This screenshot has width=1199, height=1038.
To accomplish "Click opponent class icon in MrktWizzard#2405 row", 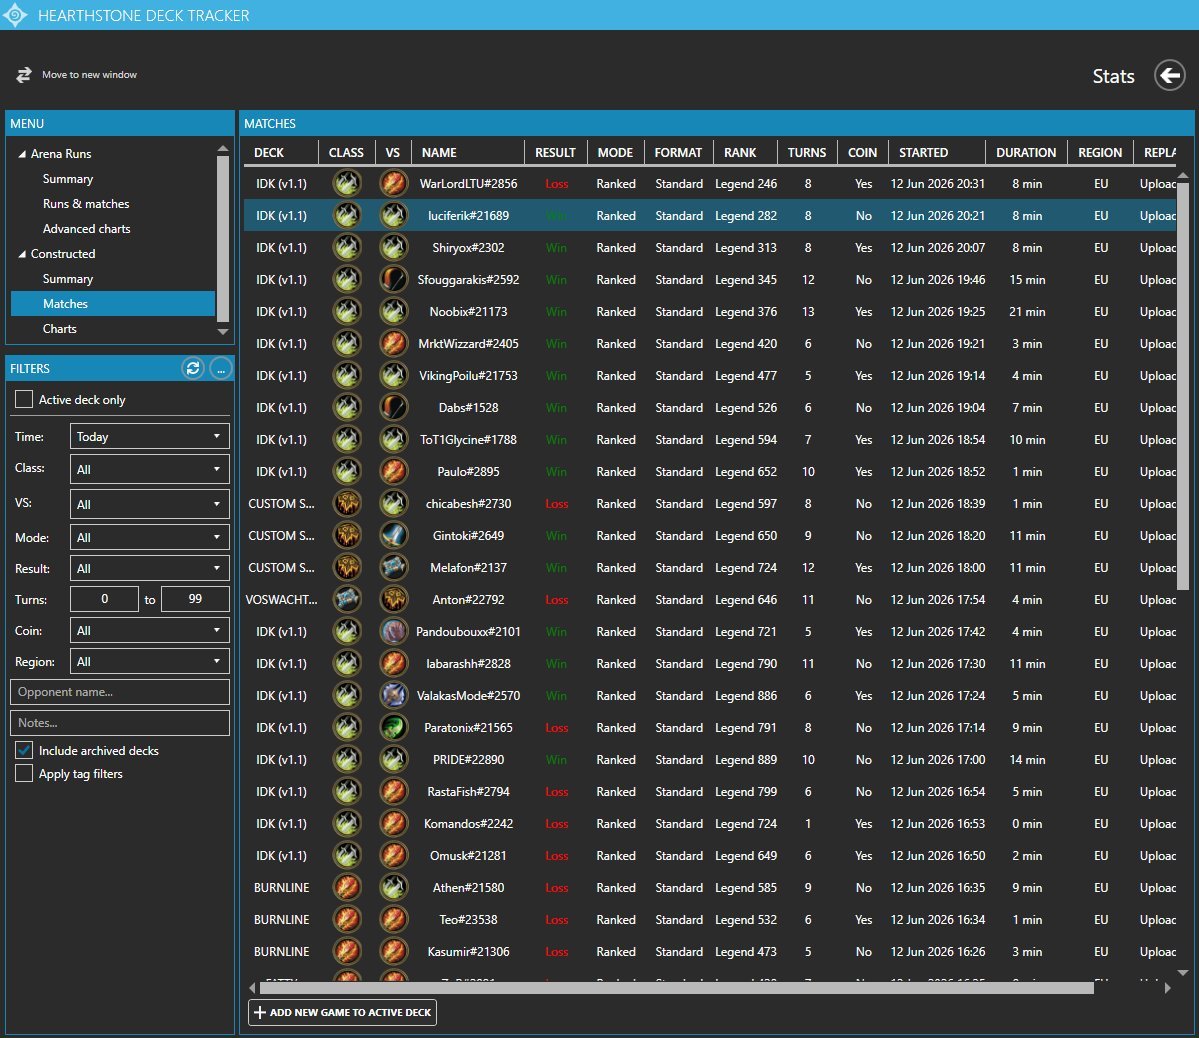I will [x=394, y=343].
